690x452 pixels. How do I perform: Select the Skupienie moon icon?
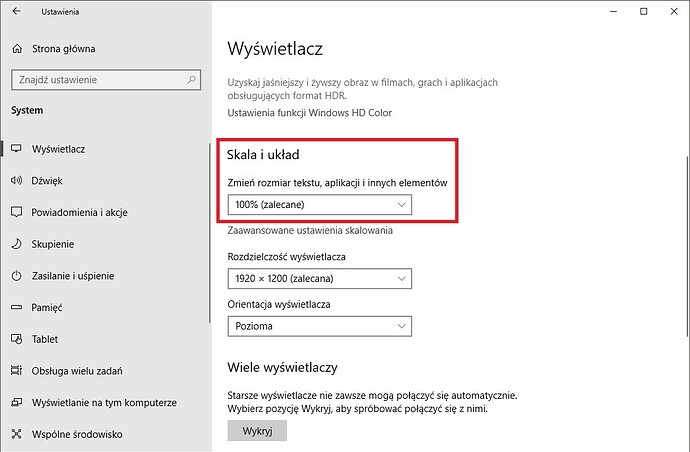[16, 244]
